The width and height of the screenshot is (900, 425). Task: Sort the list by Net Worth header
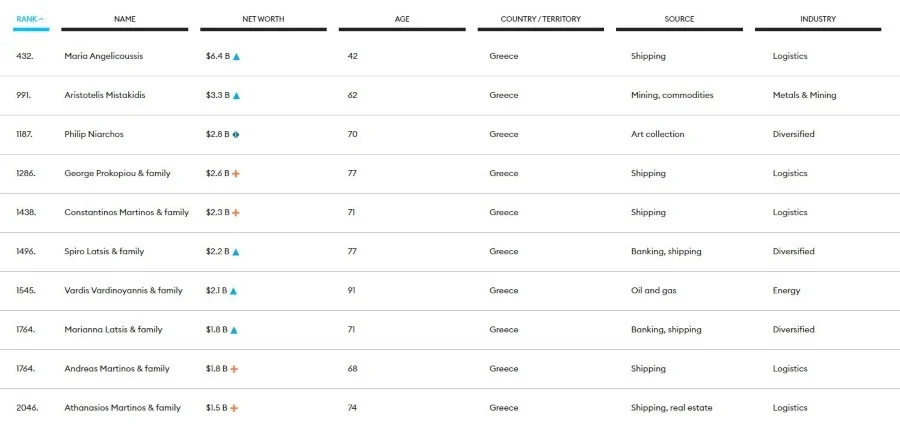[263, 19]
